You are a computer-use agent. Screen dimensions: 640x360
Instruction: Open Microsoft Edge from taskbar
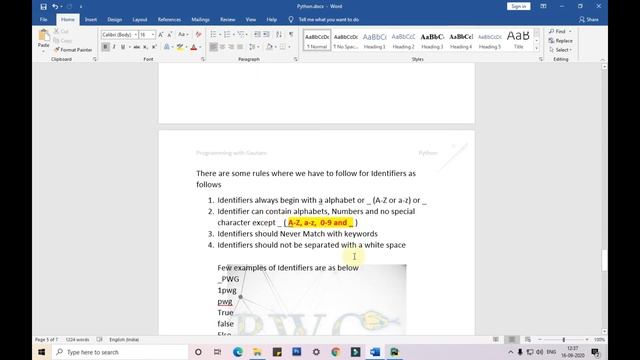(238, 352)
